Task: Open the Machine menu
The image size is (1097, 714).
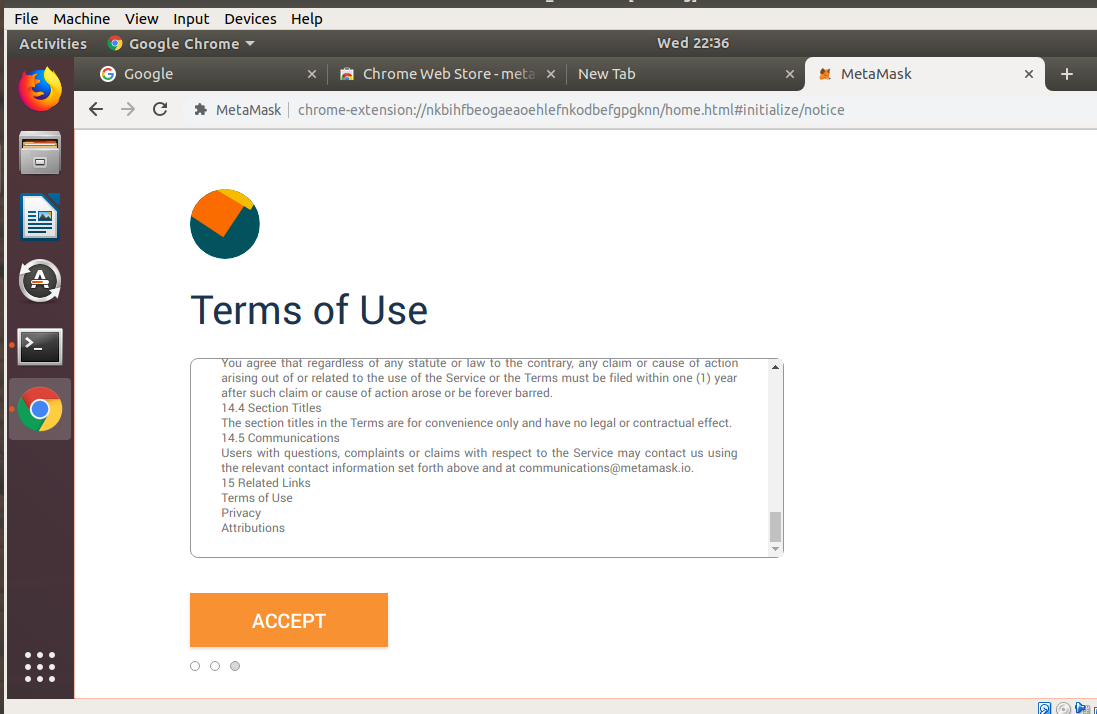Action: coord(81,18)
